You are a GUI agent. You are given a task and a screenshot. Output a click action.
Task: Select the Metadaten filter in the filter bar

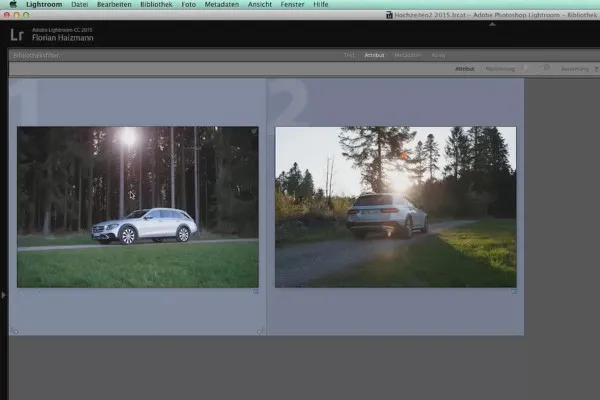click(407, 56)
